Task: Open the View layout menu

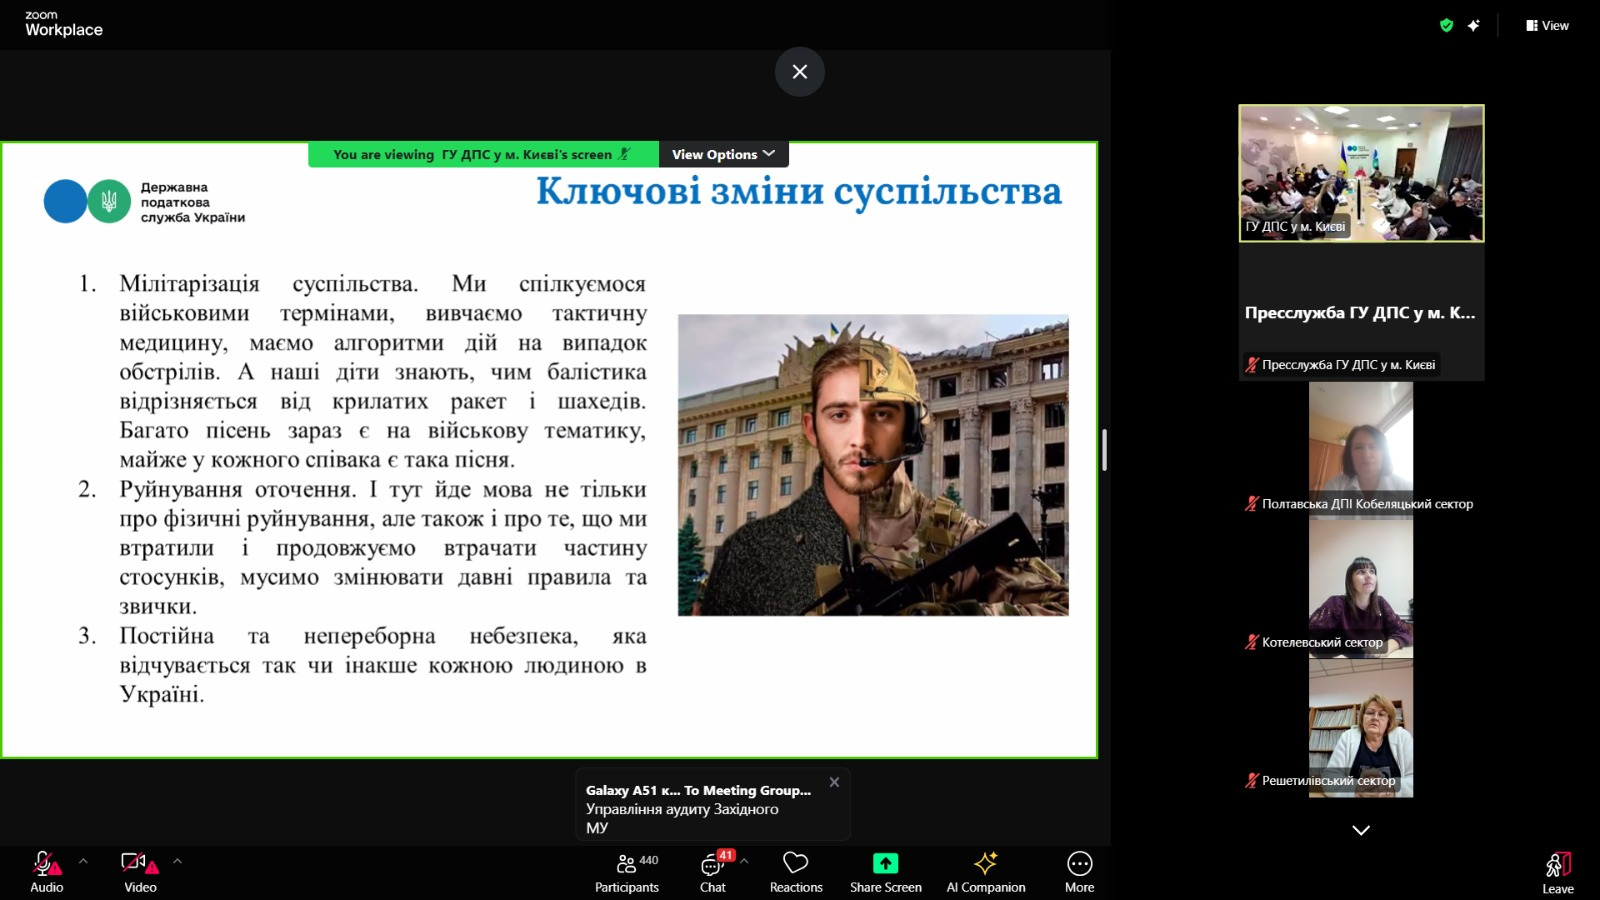Action: [x=1547, y=26]
